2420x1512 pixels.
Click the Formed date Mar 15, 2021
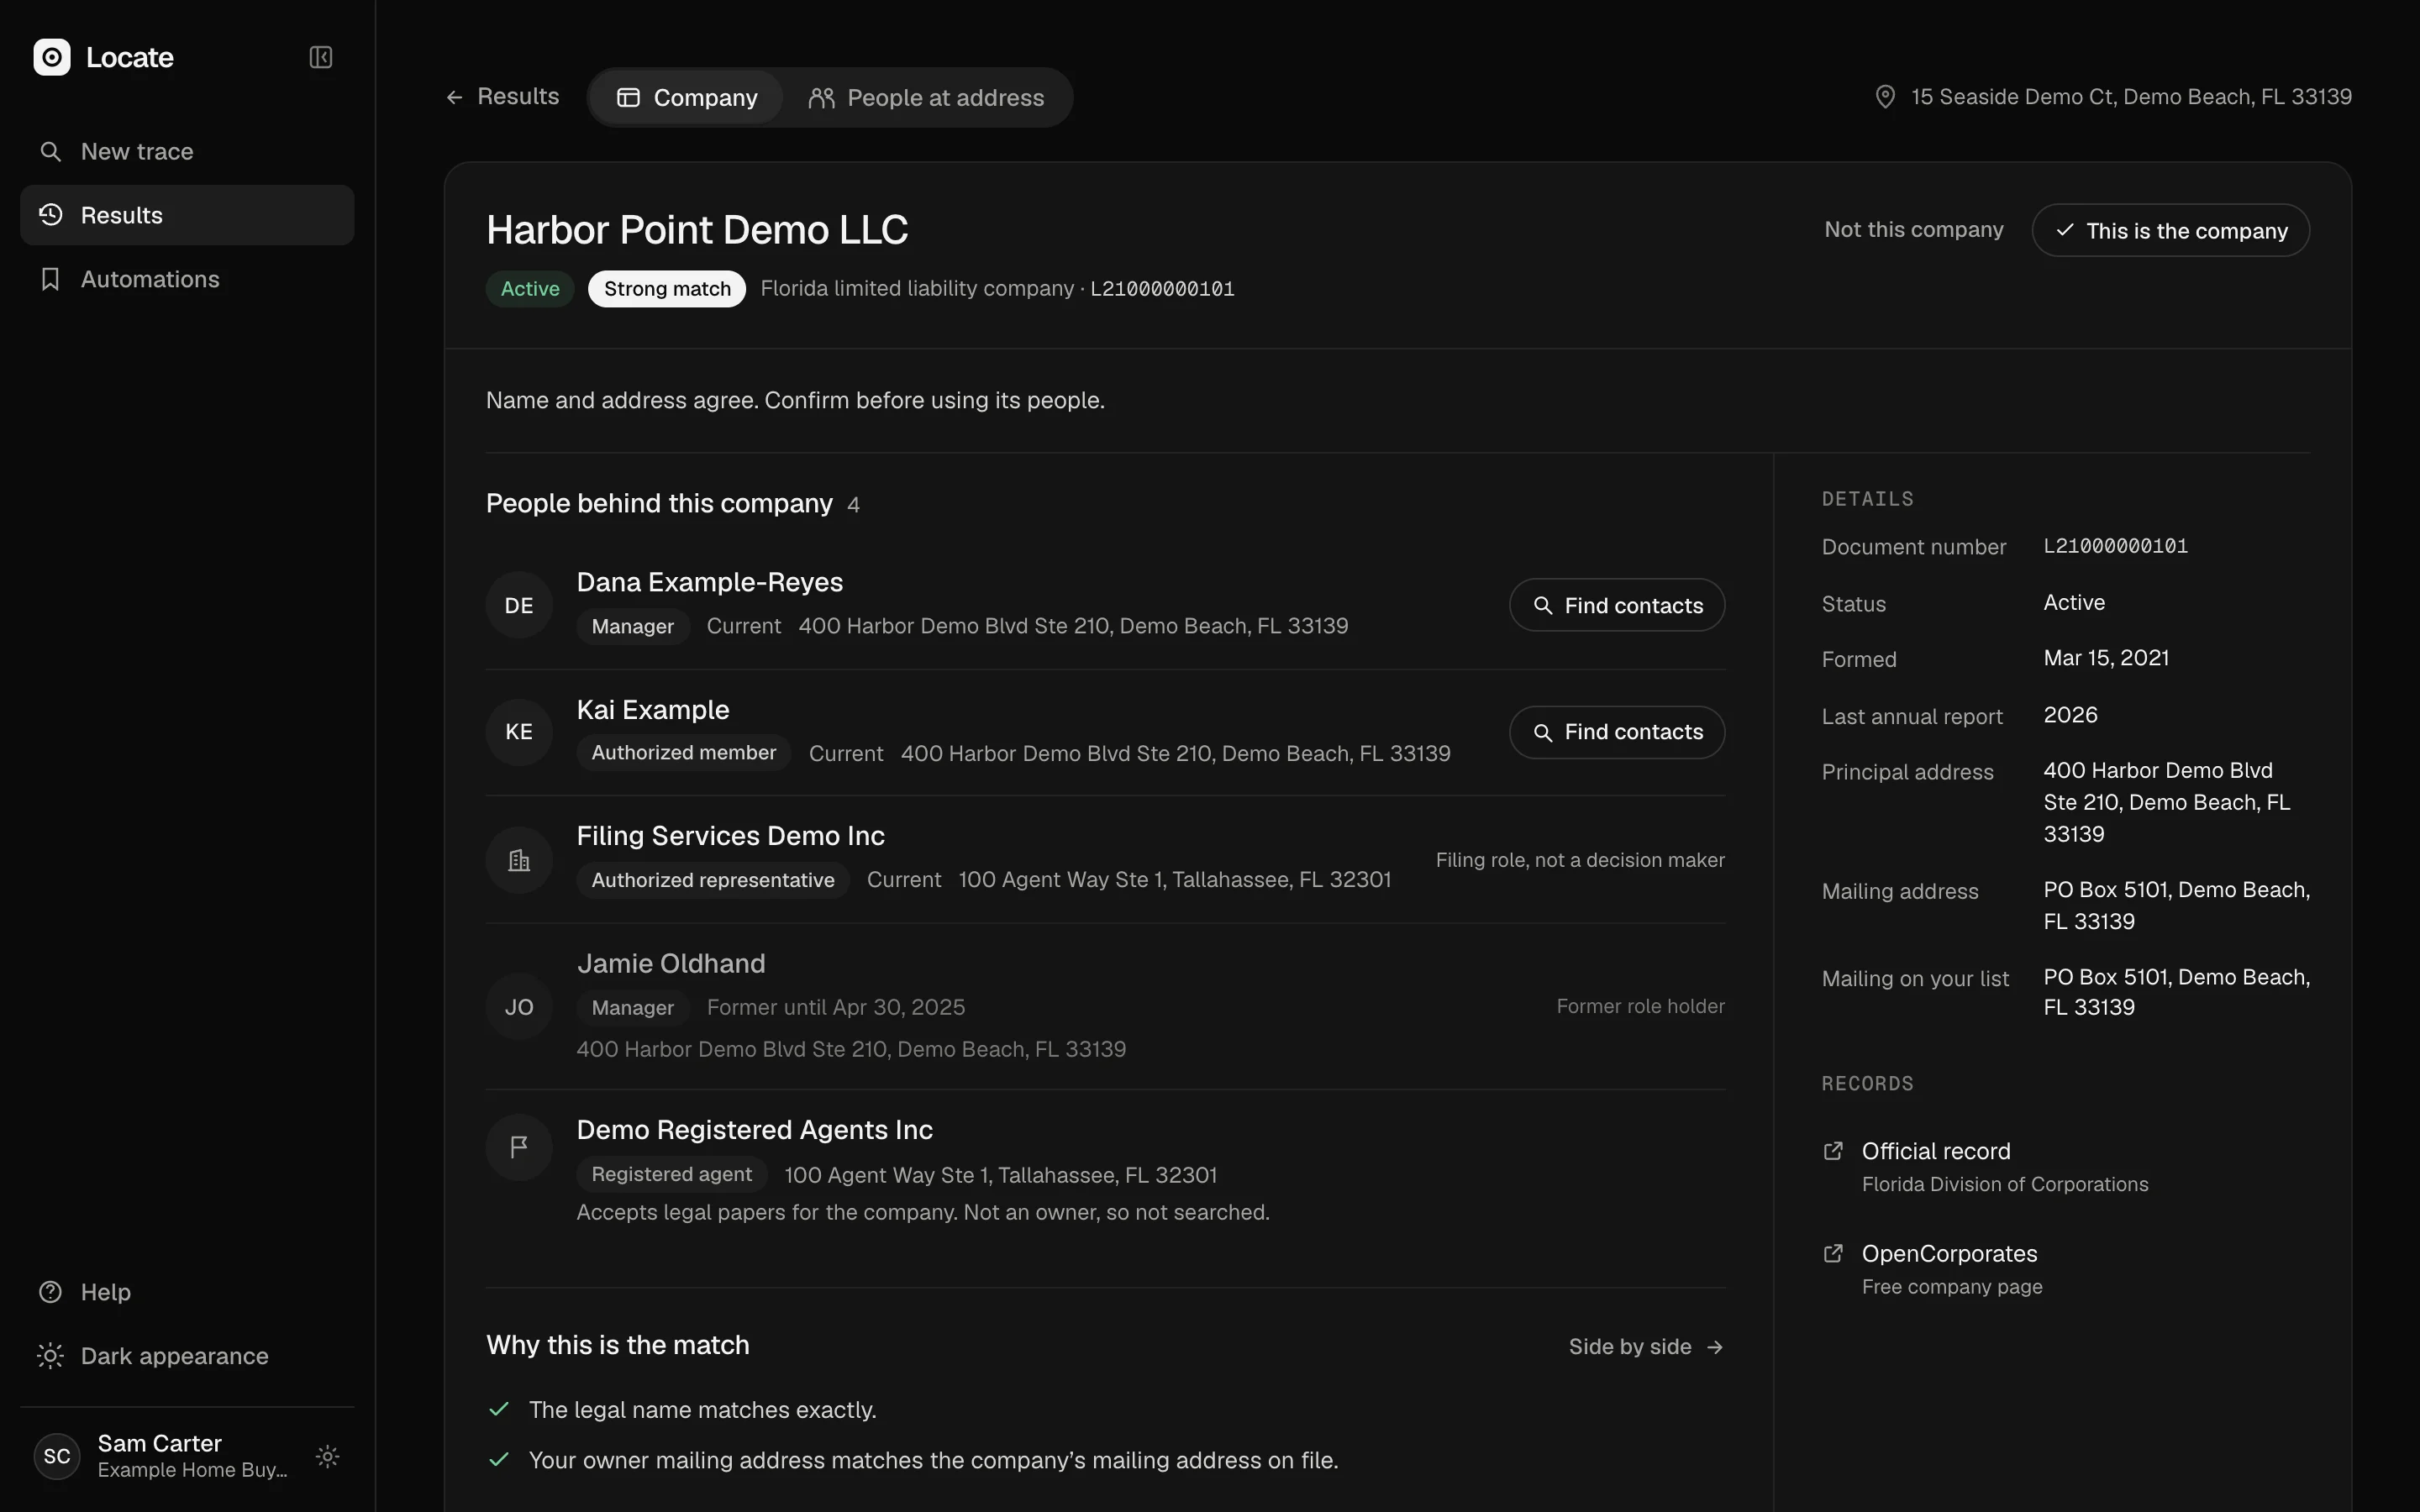(2106, 658)
